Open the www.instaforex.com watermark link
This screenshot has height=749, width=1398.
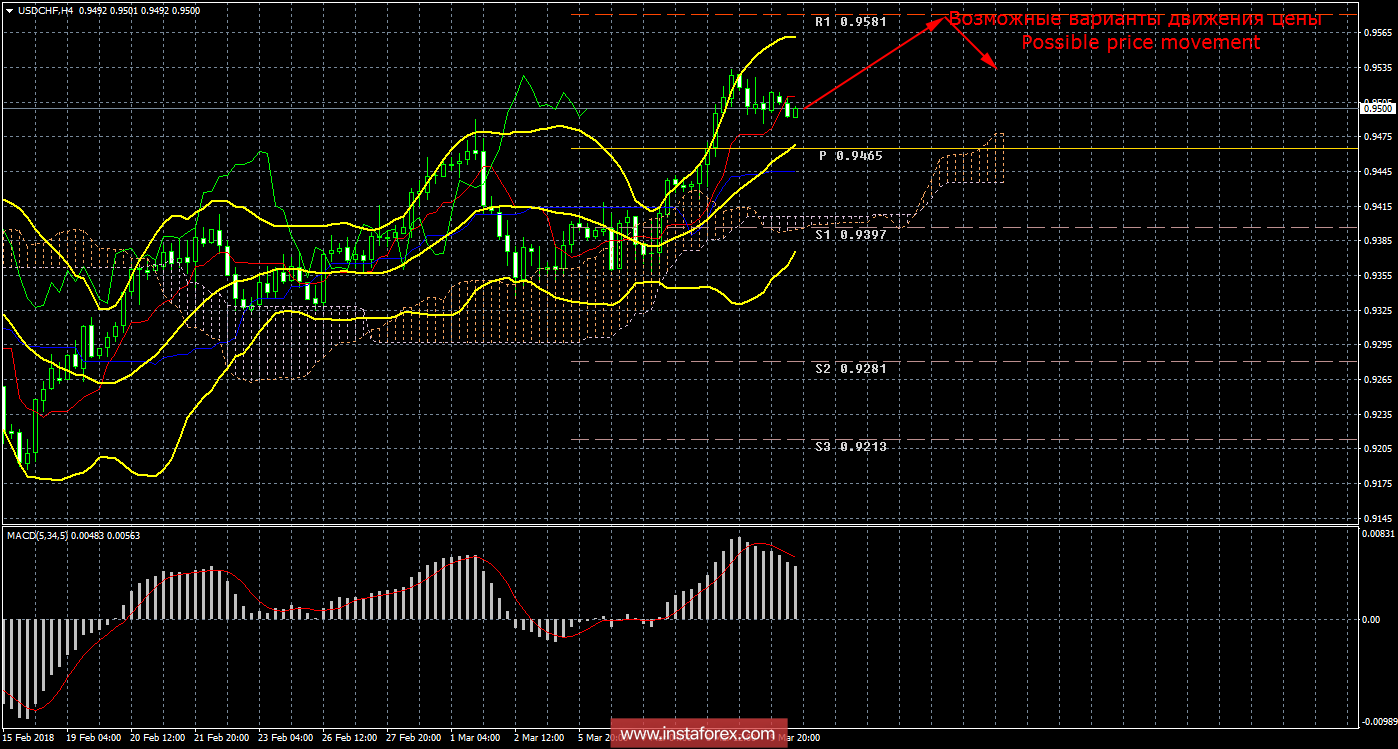click(697, 734)
